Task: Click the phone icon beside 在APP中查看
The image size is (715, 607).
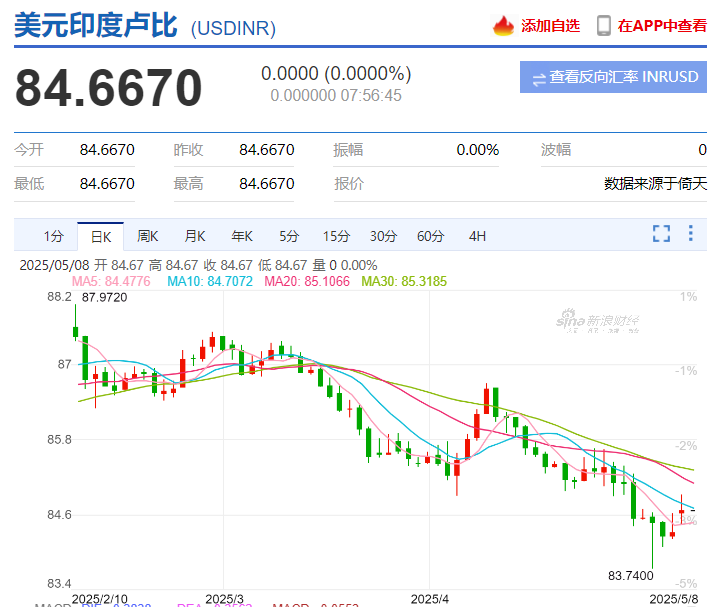Action: point(604,26)
